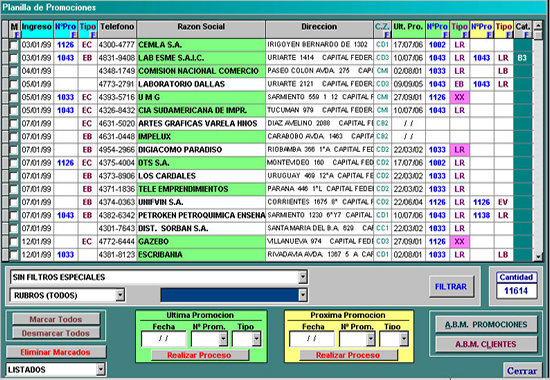Click Fecha field in Proxima Promocion
The height and width of the screenshot is (380, 550).
311,339
